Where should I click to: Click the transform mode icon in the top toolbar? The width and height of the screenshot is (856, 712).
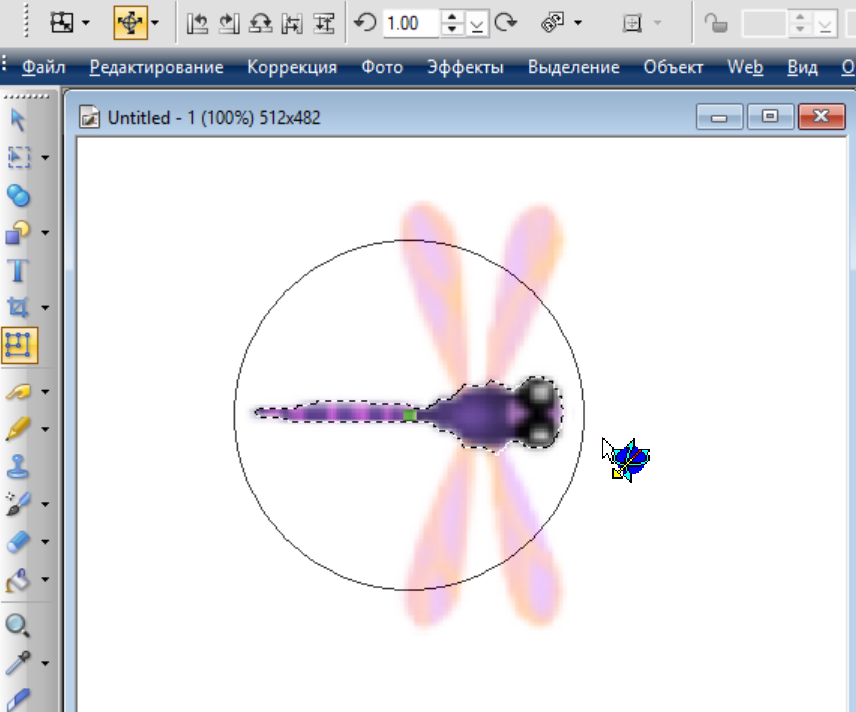[x=62, y=22]
